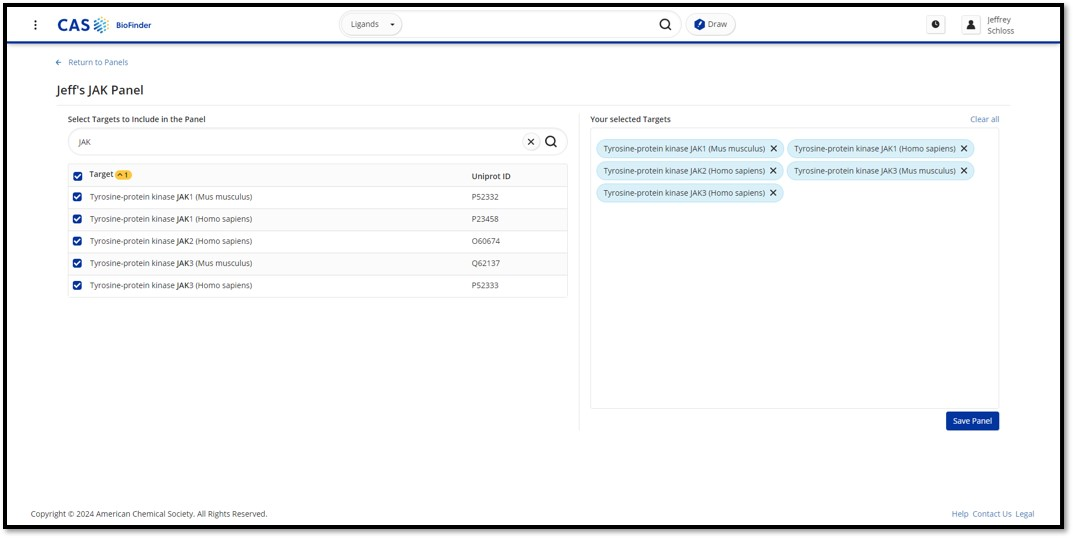Remove JAK3 (Mus musculus) chip
This screenshot has height=538, width=1073.
[x=964, y=170]
